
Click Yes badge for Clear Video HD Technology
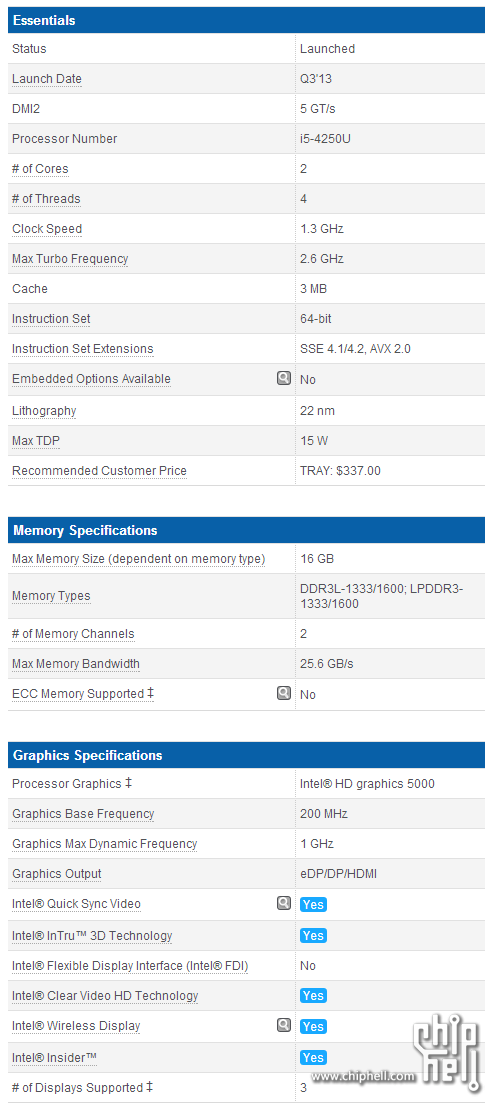tap(313, 996)
